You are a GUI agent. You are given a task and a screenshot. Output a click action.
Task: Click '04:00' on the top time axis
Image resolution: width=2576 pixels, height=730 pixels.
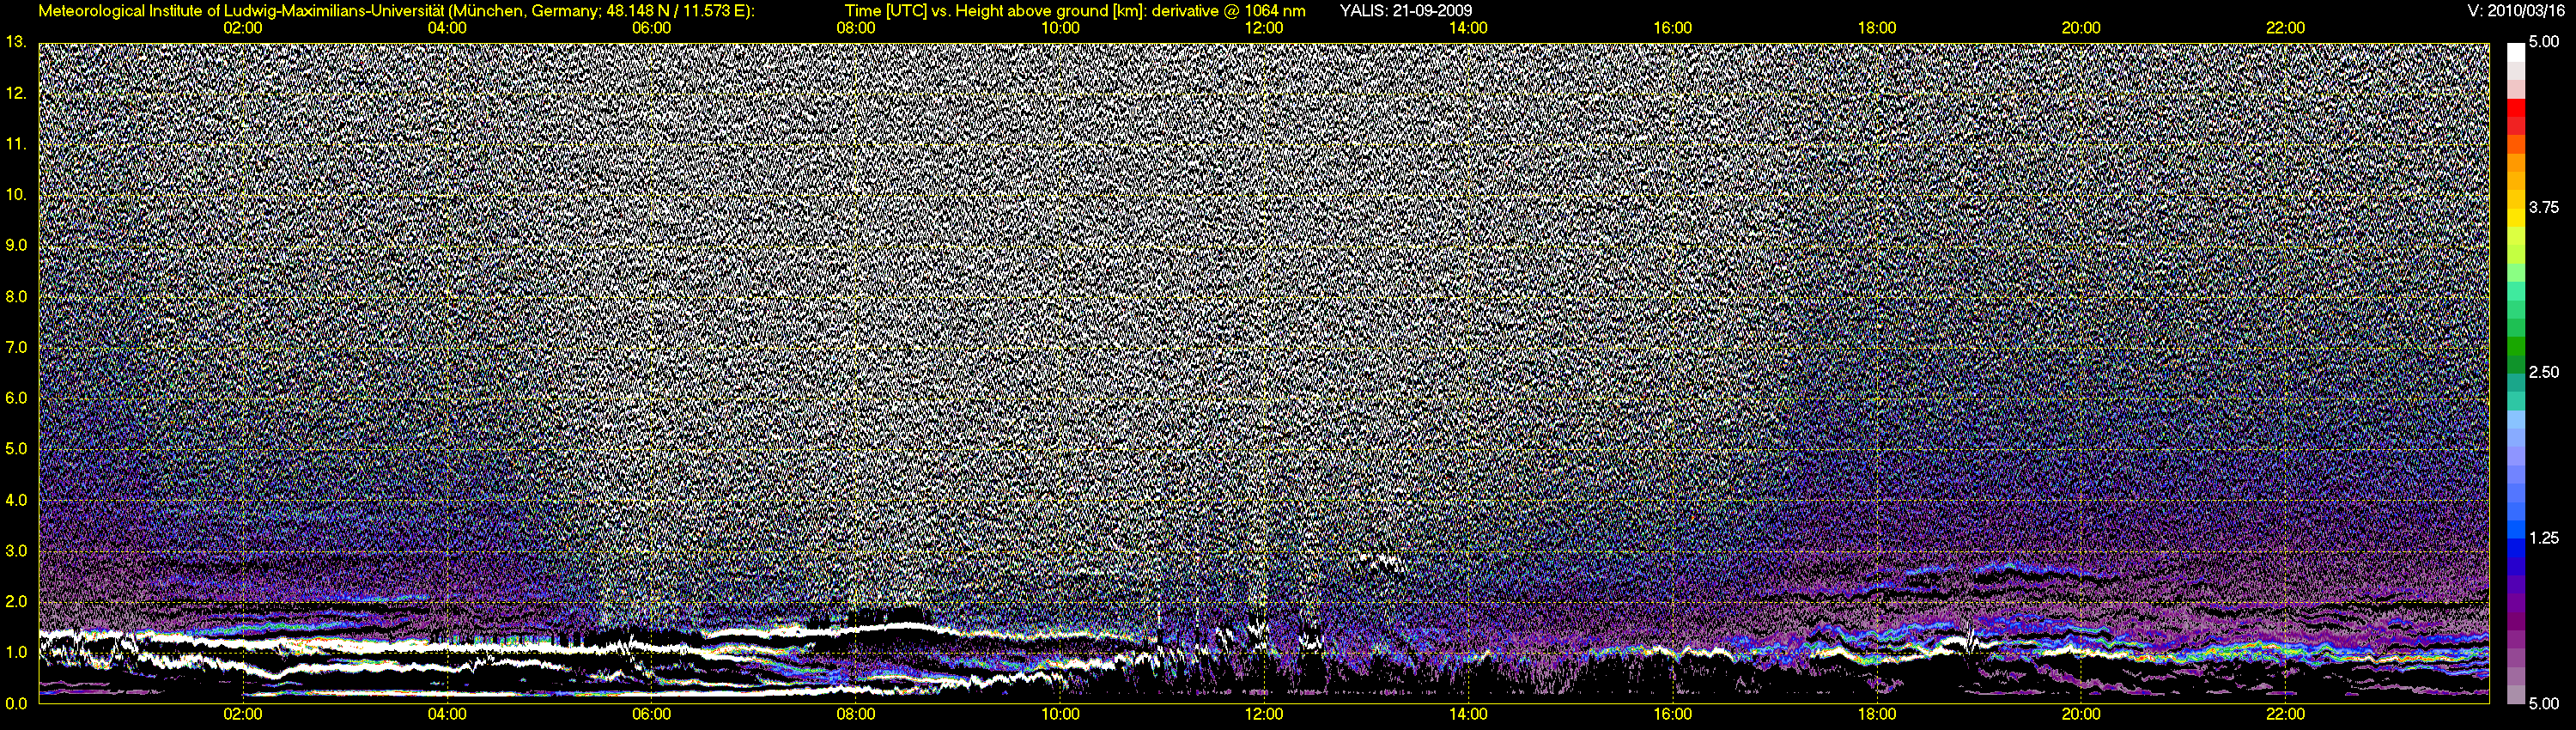(x=447, y=28)
